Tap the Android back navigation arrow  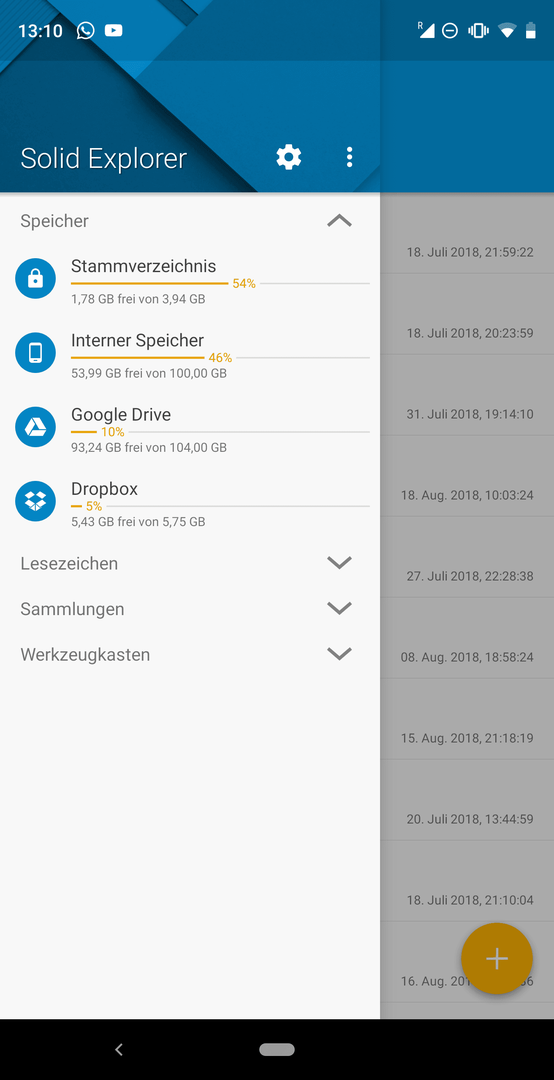(119, 1049)
